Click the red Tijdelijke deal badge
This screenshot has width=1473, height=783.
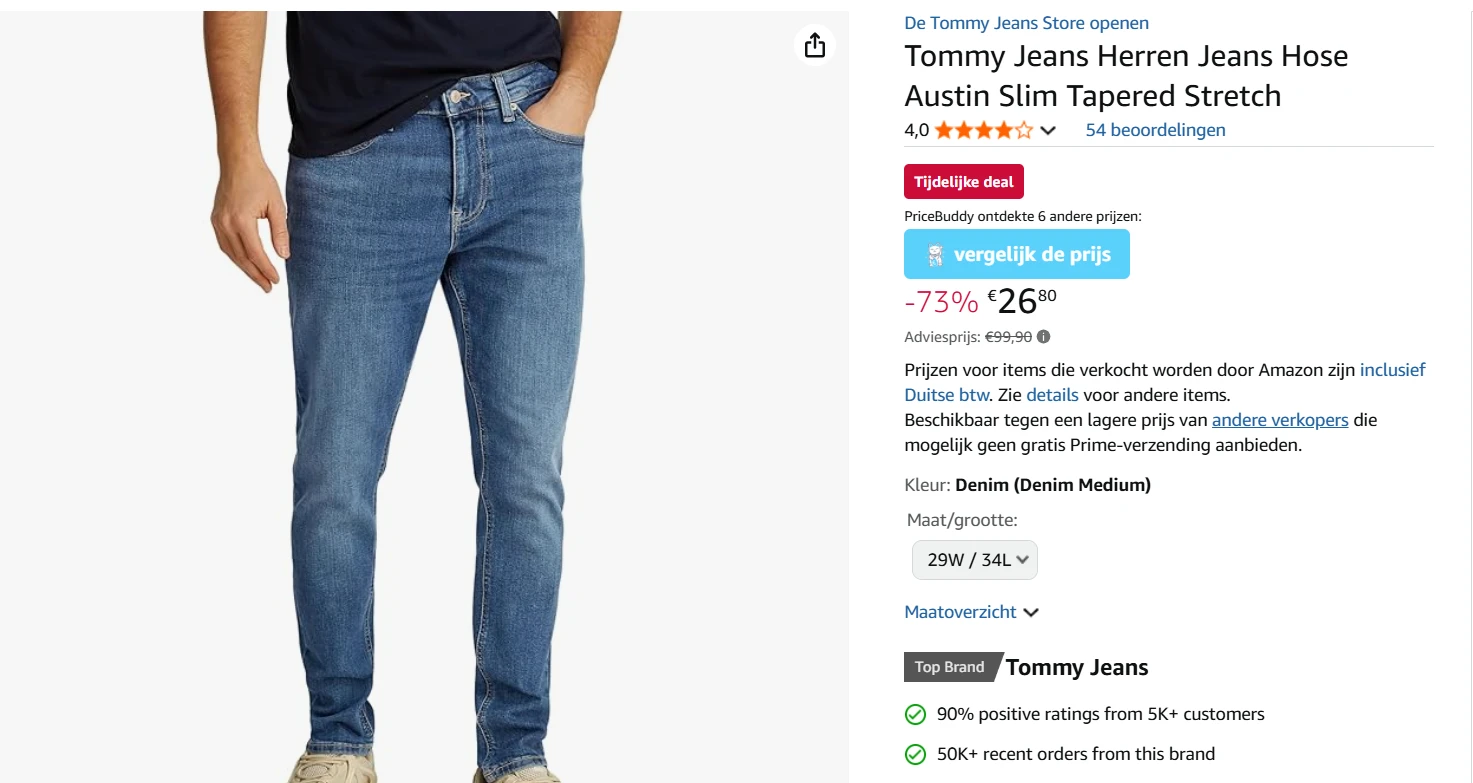963,182
